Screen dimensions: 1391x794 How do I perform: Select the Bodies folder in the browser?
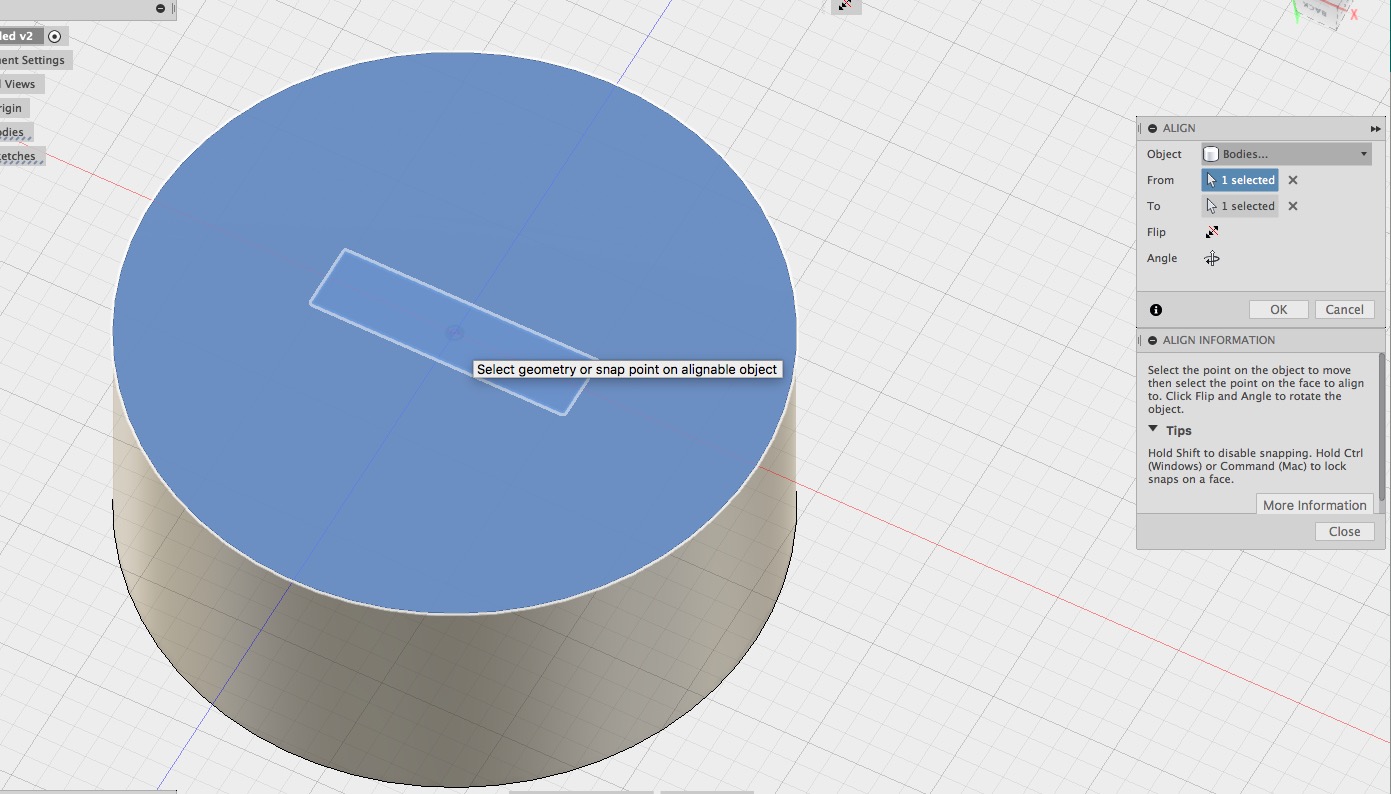[x=10, y=131]
